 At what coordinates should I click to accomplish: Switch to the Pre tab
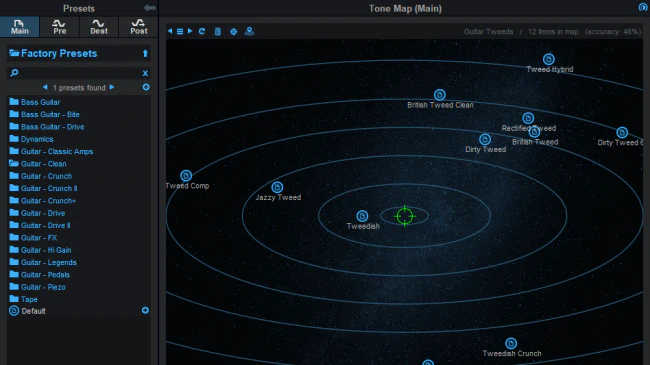59,27
